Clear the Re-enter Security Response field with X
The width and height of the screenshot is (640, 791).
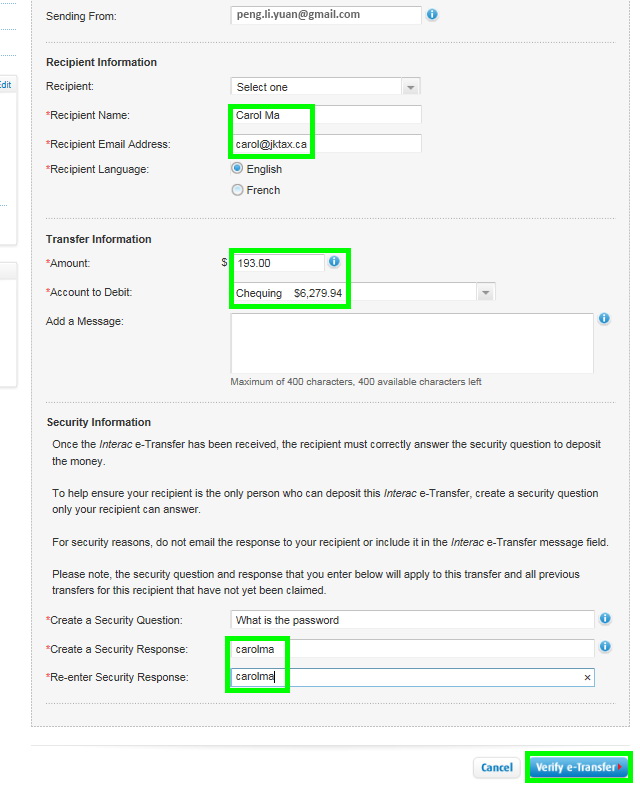(x=588, y=678)
